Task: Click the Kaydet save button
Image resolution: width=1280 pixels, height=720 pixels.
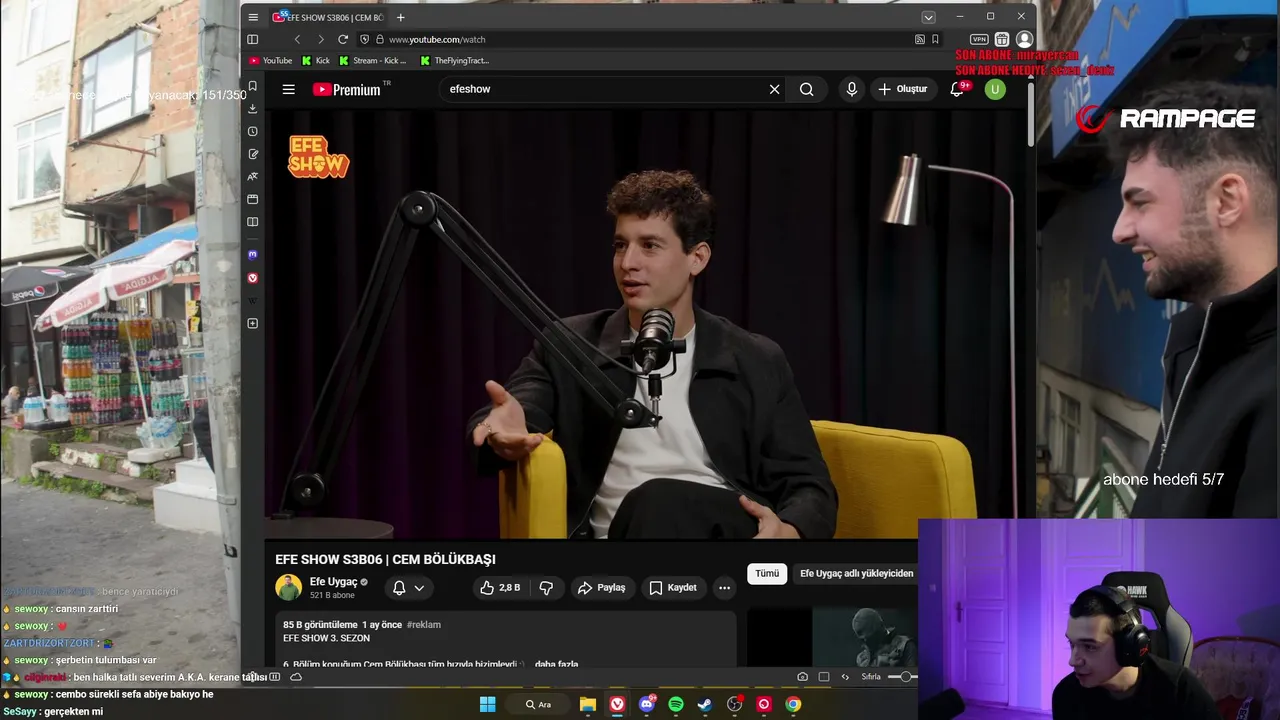Action: point(673,588)
